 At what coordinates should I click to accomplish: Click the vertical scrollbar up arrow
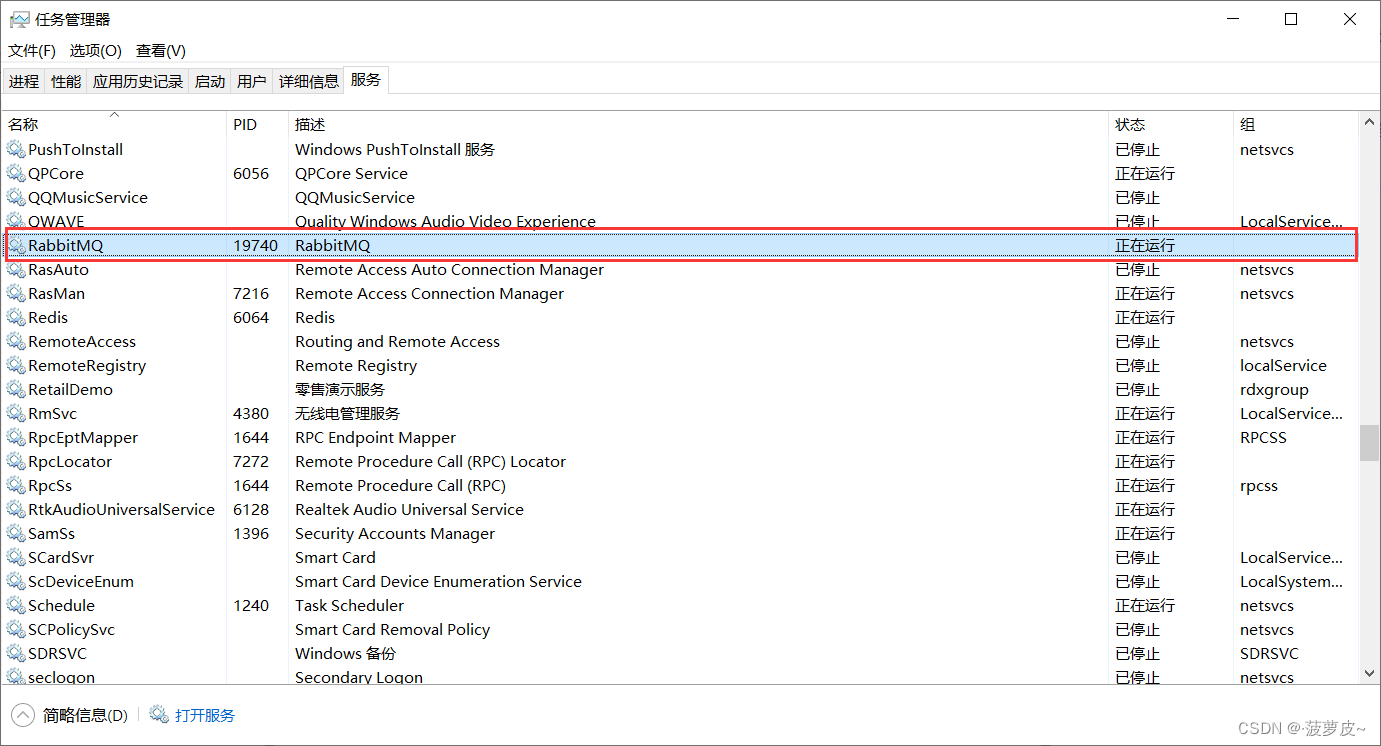coord(1369,121)
